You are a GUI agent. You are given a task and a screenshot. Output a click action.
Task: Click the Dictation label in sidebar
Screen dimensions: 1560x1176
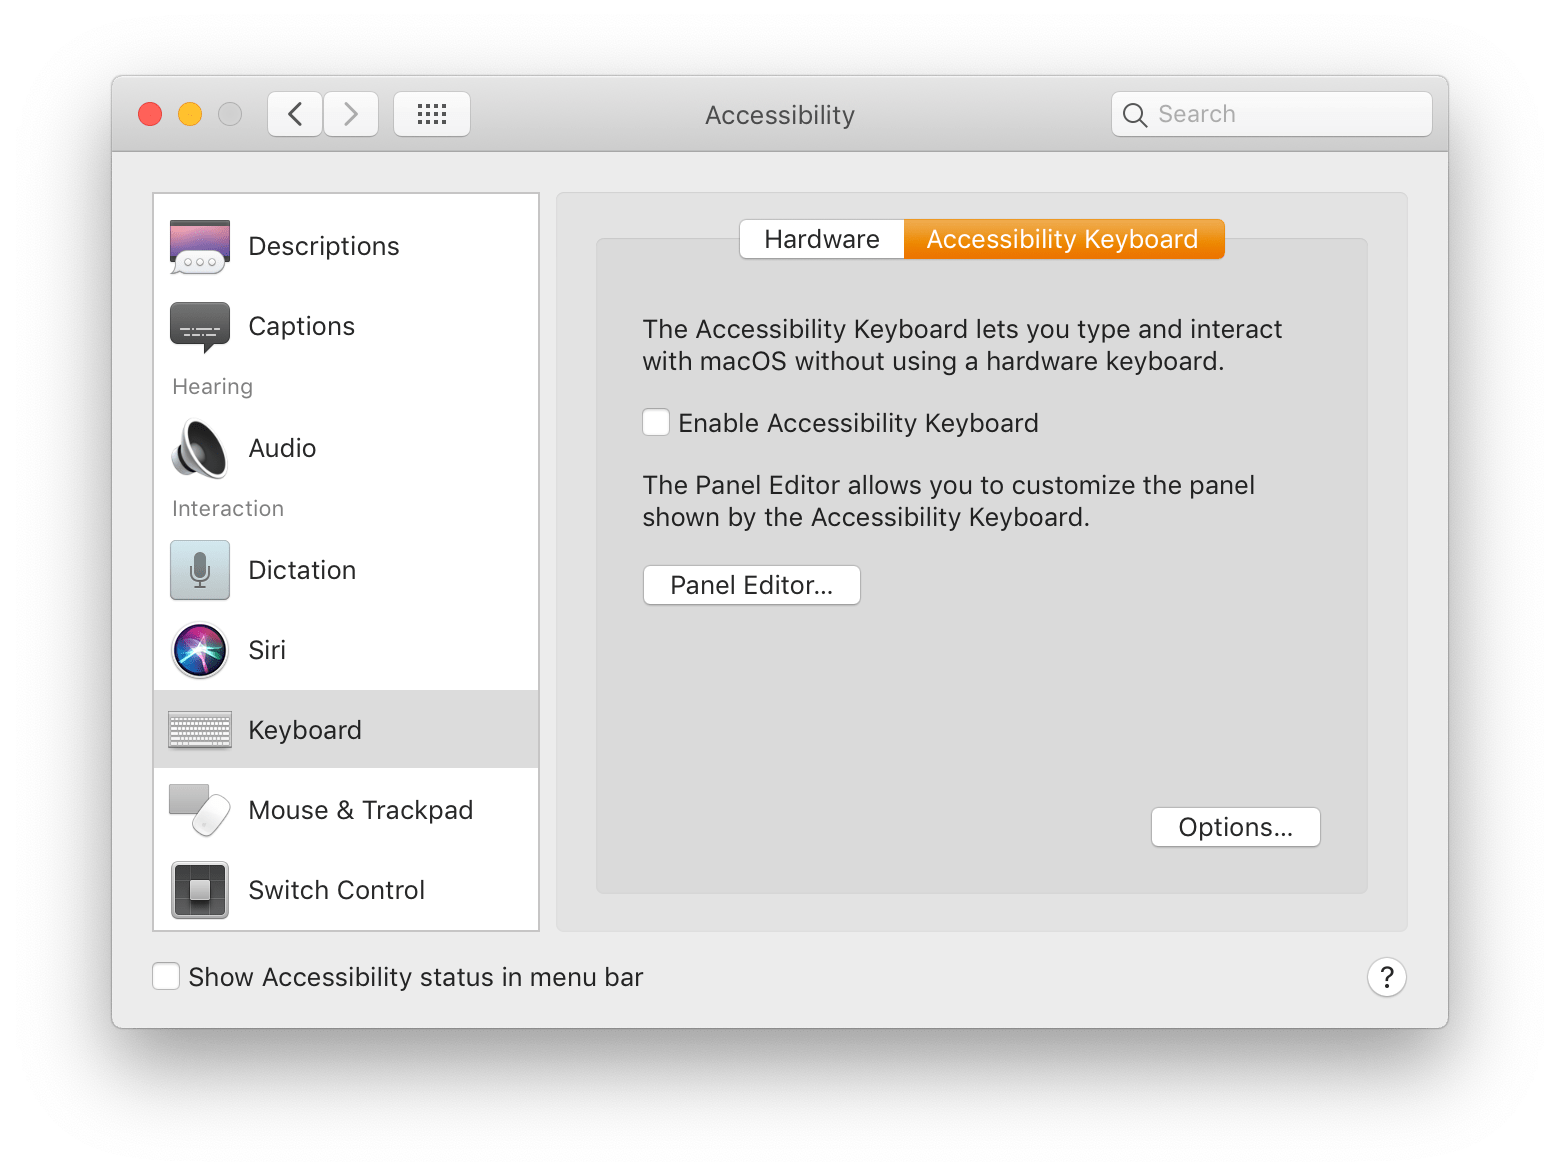pos(302,570)
